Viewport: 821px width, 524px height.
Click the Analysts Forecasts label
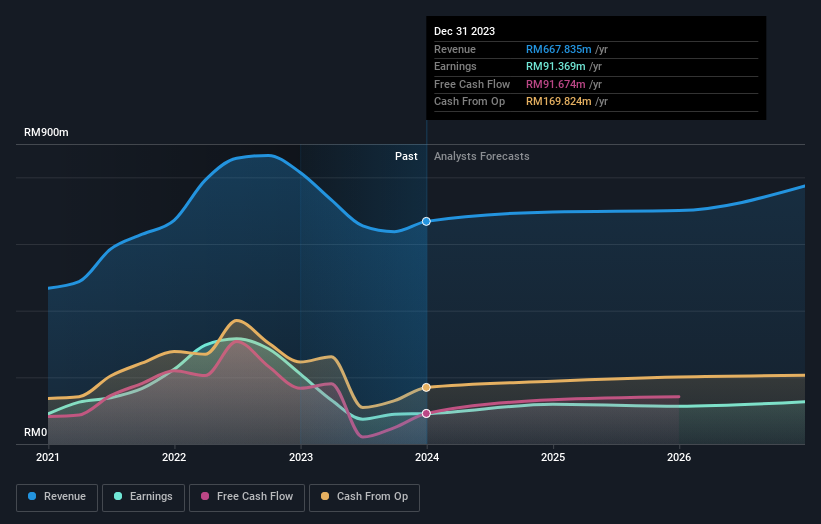click(x=482, y=157)
